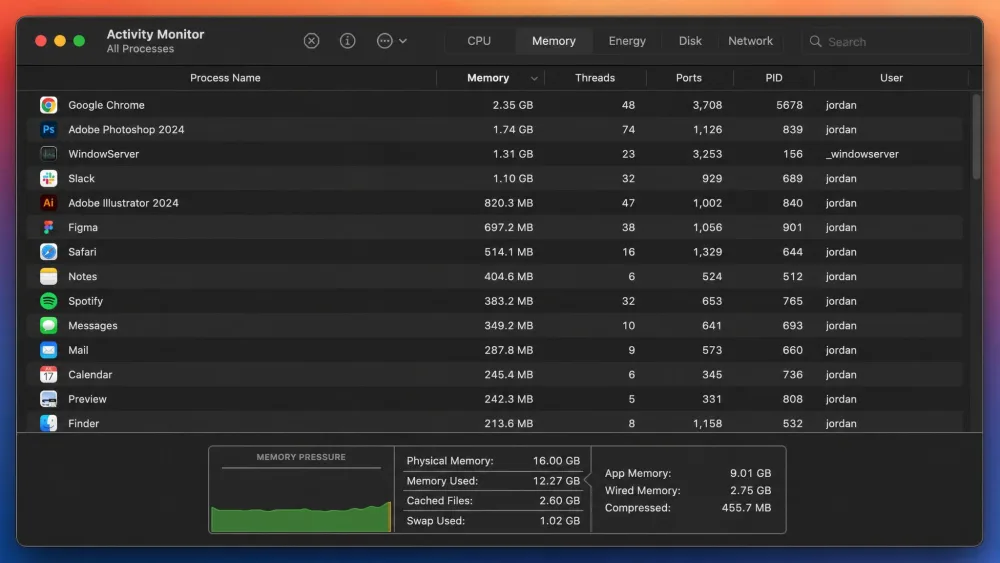Click the Calendar app icon
Viewport: 1000px width, 563px height.
[48, 374]
